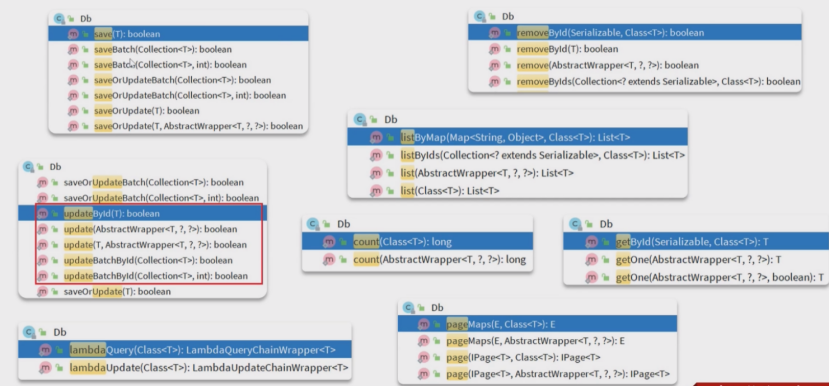Select lambdaQuery(Class<T>): LambdaQueryChainWrapper<T> entry
The width and height of the screenshot is (829, 387).
185,350
